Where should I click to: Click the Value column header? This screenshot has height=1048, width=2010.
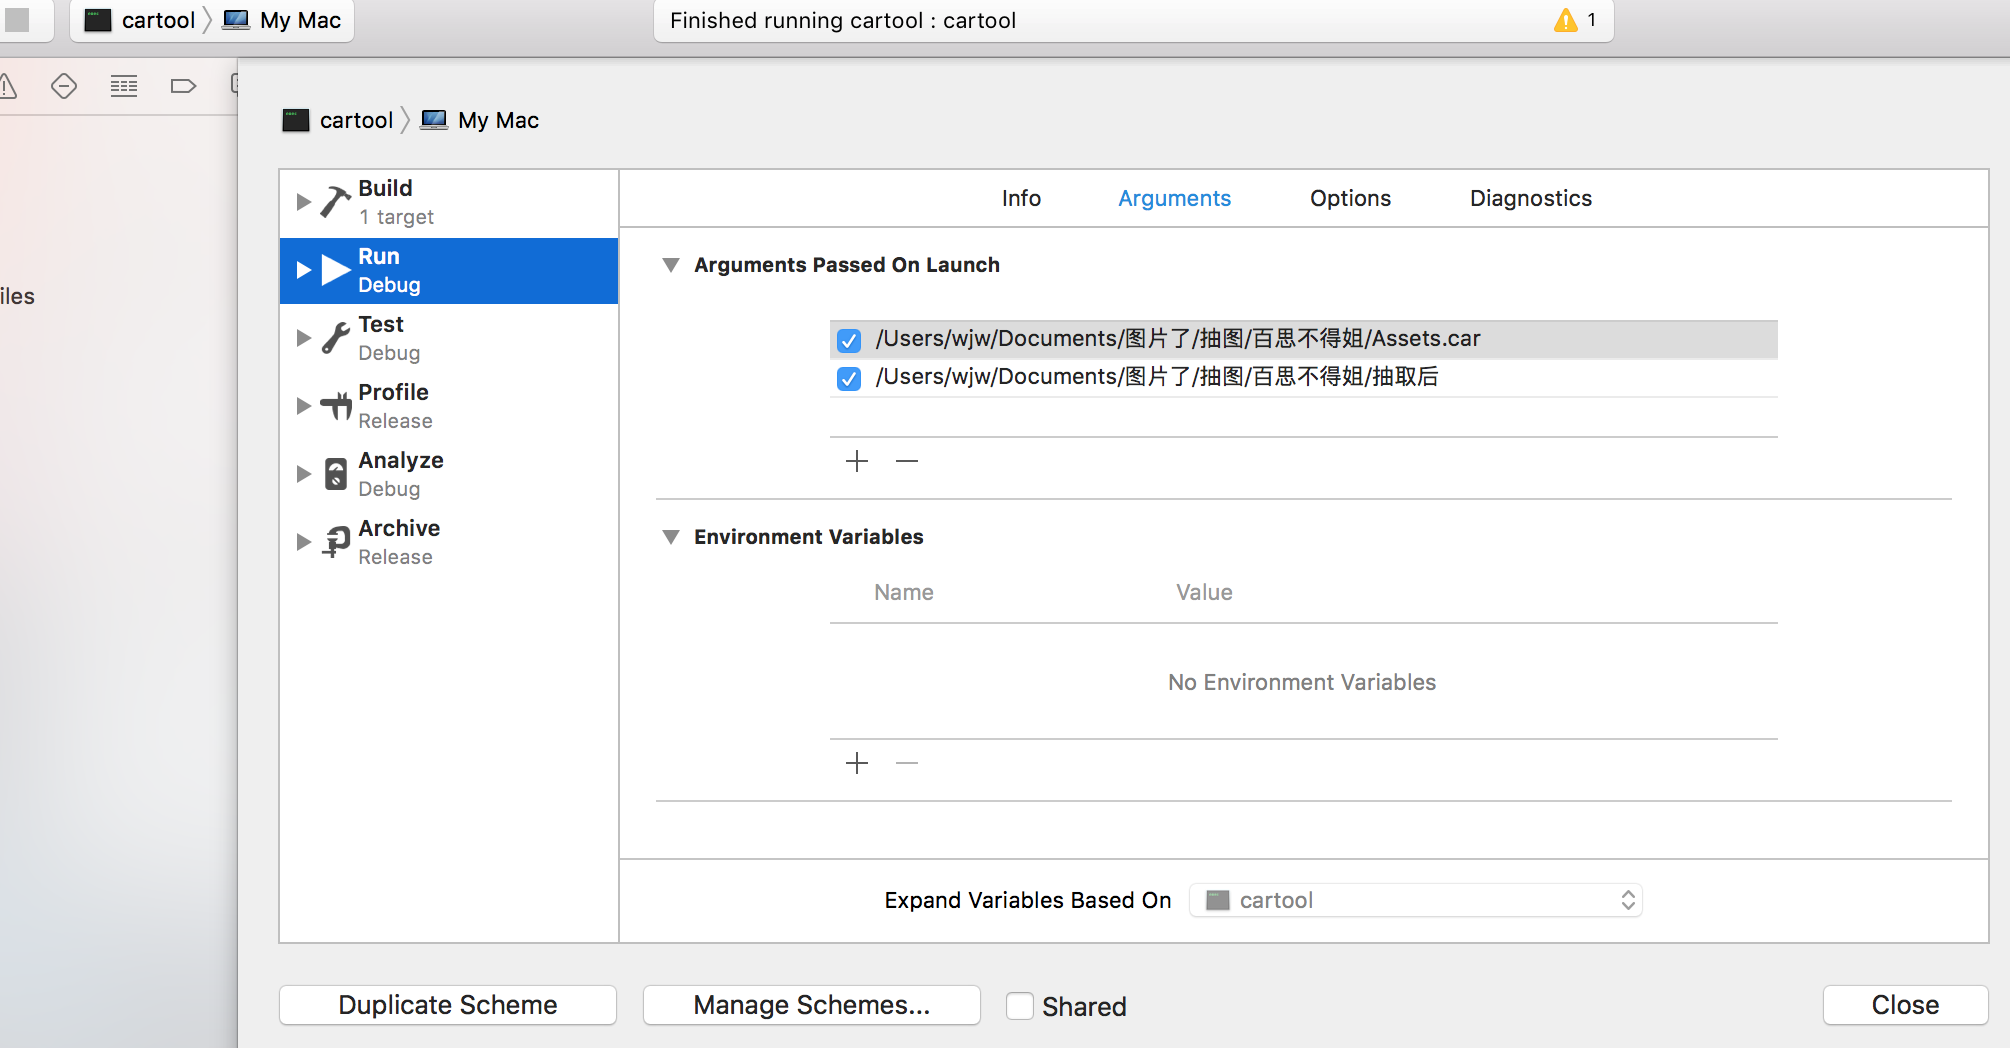tap(1204, 592)
